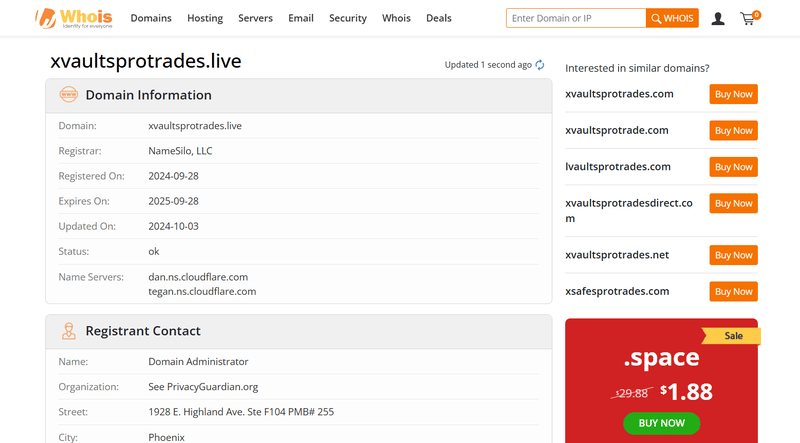Open the Security menu

pyautogui.click(x=348, y=18)
